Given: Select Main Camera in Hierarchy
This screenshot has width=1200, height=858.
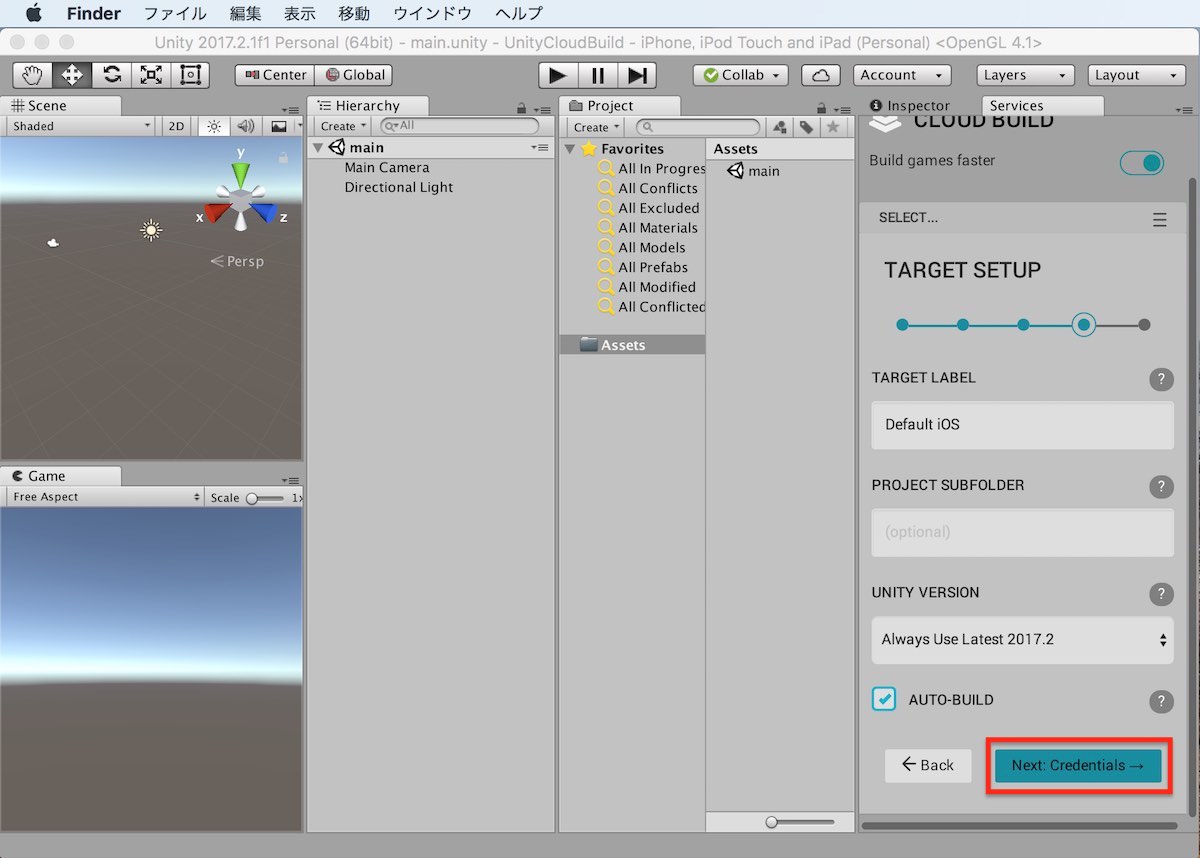Looking at the screenshot, I should coord(387,167).
